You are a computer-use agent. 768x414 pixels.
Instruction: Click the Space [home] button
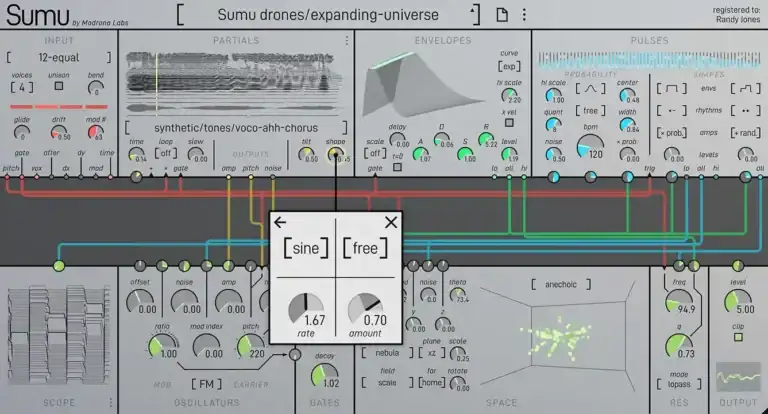coord(432,383)
